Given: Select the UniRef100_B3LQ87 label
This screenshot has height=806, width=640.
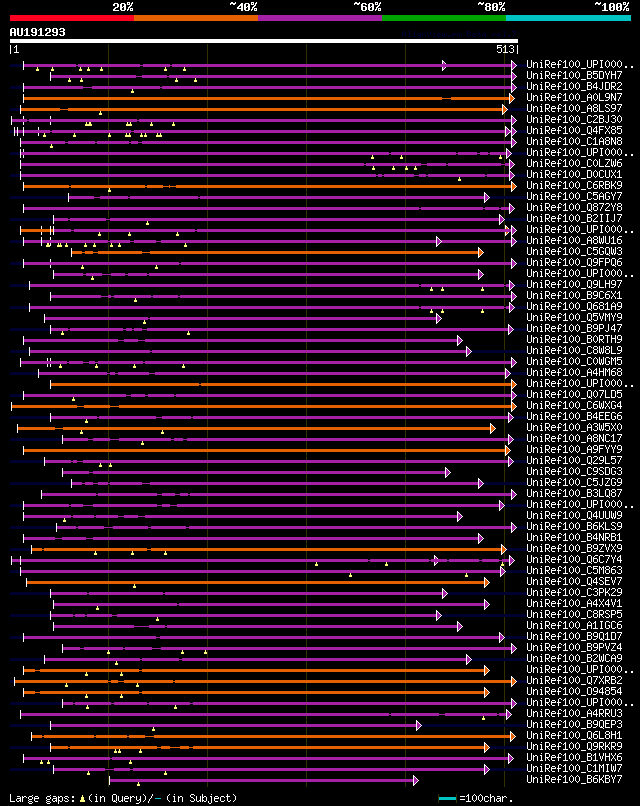Looking at the screenshot, I should coord(574,493).
